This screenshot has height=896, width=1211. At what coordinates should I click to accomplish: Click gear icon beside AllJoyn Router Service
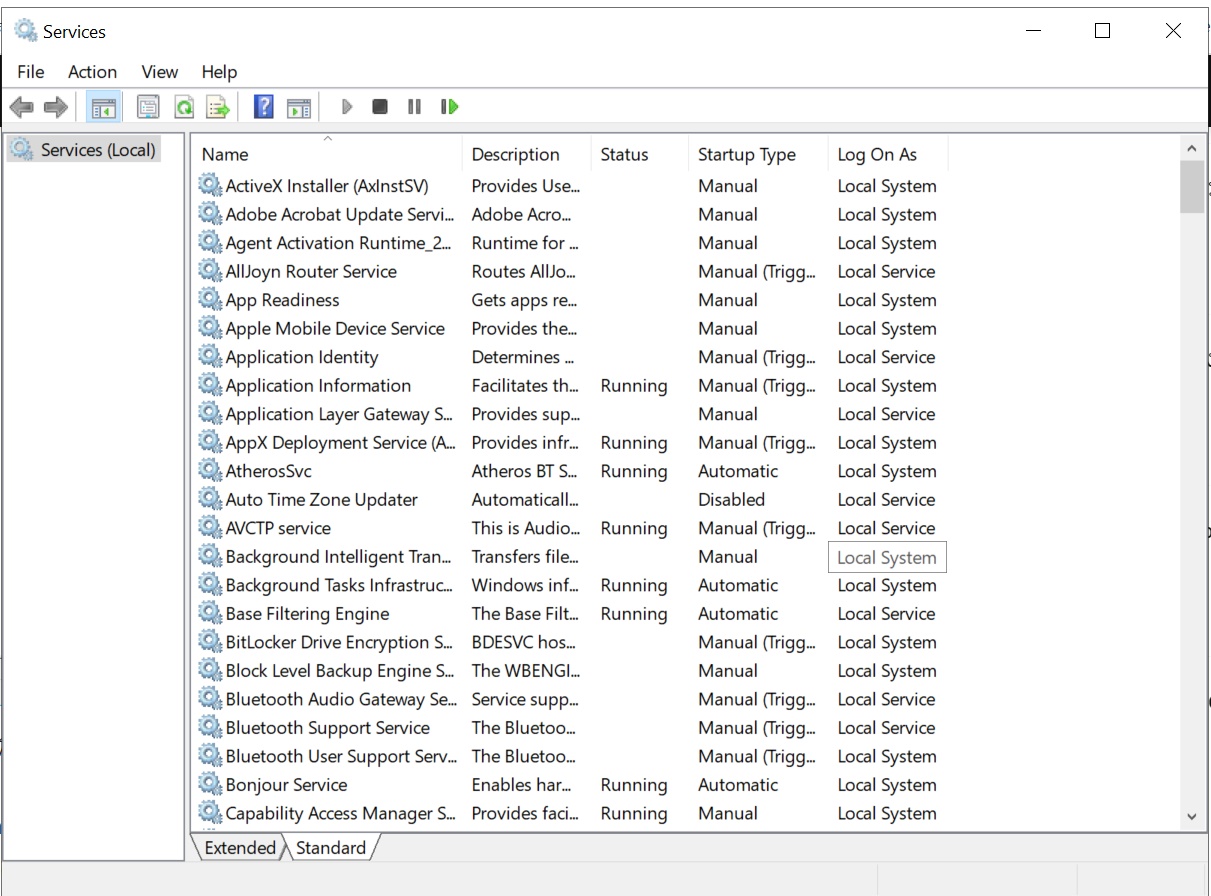pos(210,271)
